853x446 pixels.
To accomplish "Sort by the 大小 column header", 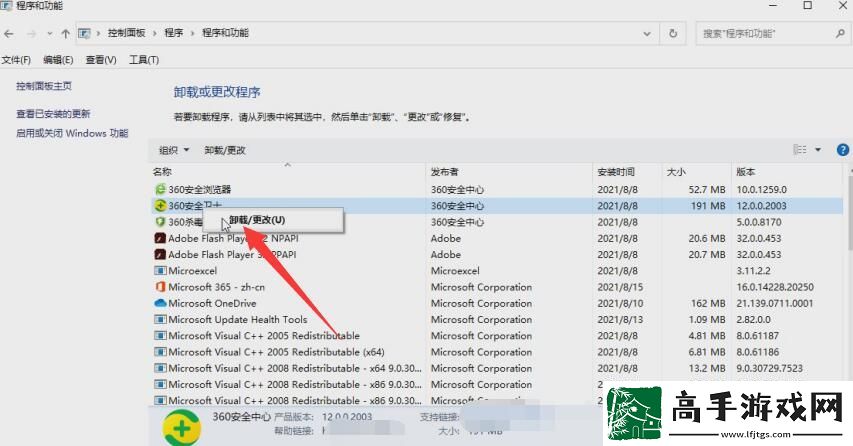I will pos(696,172).
